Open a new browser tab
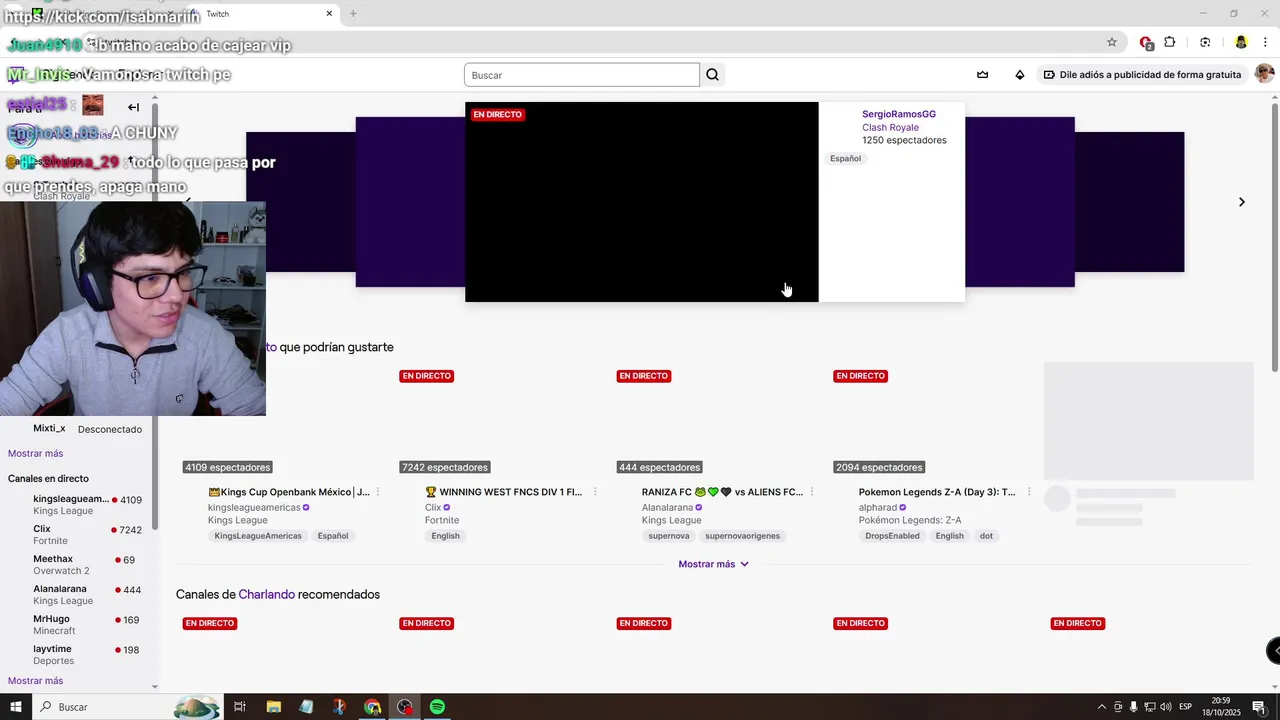1280x720 pixels. [353, 14]
